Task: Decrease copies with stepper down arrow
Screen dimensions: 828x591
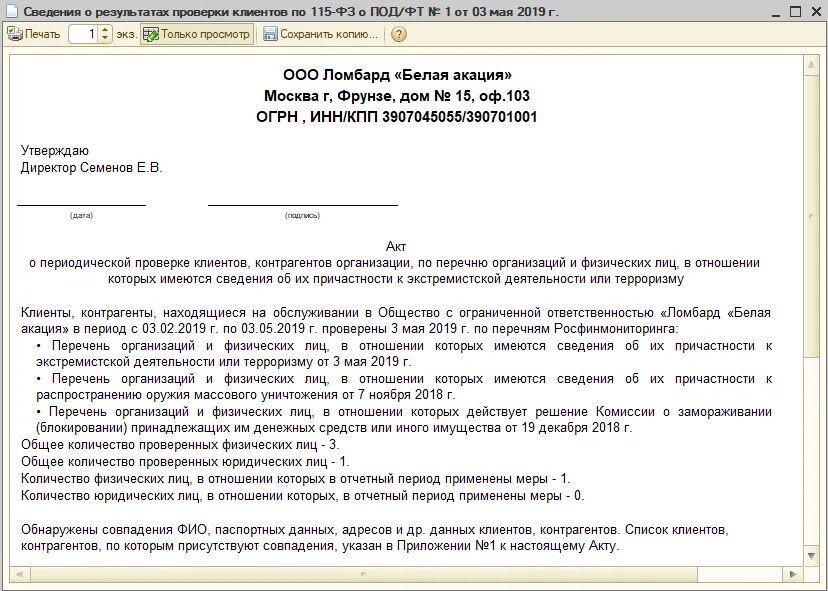Action: tap(105, 39)
